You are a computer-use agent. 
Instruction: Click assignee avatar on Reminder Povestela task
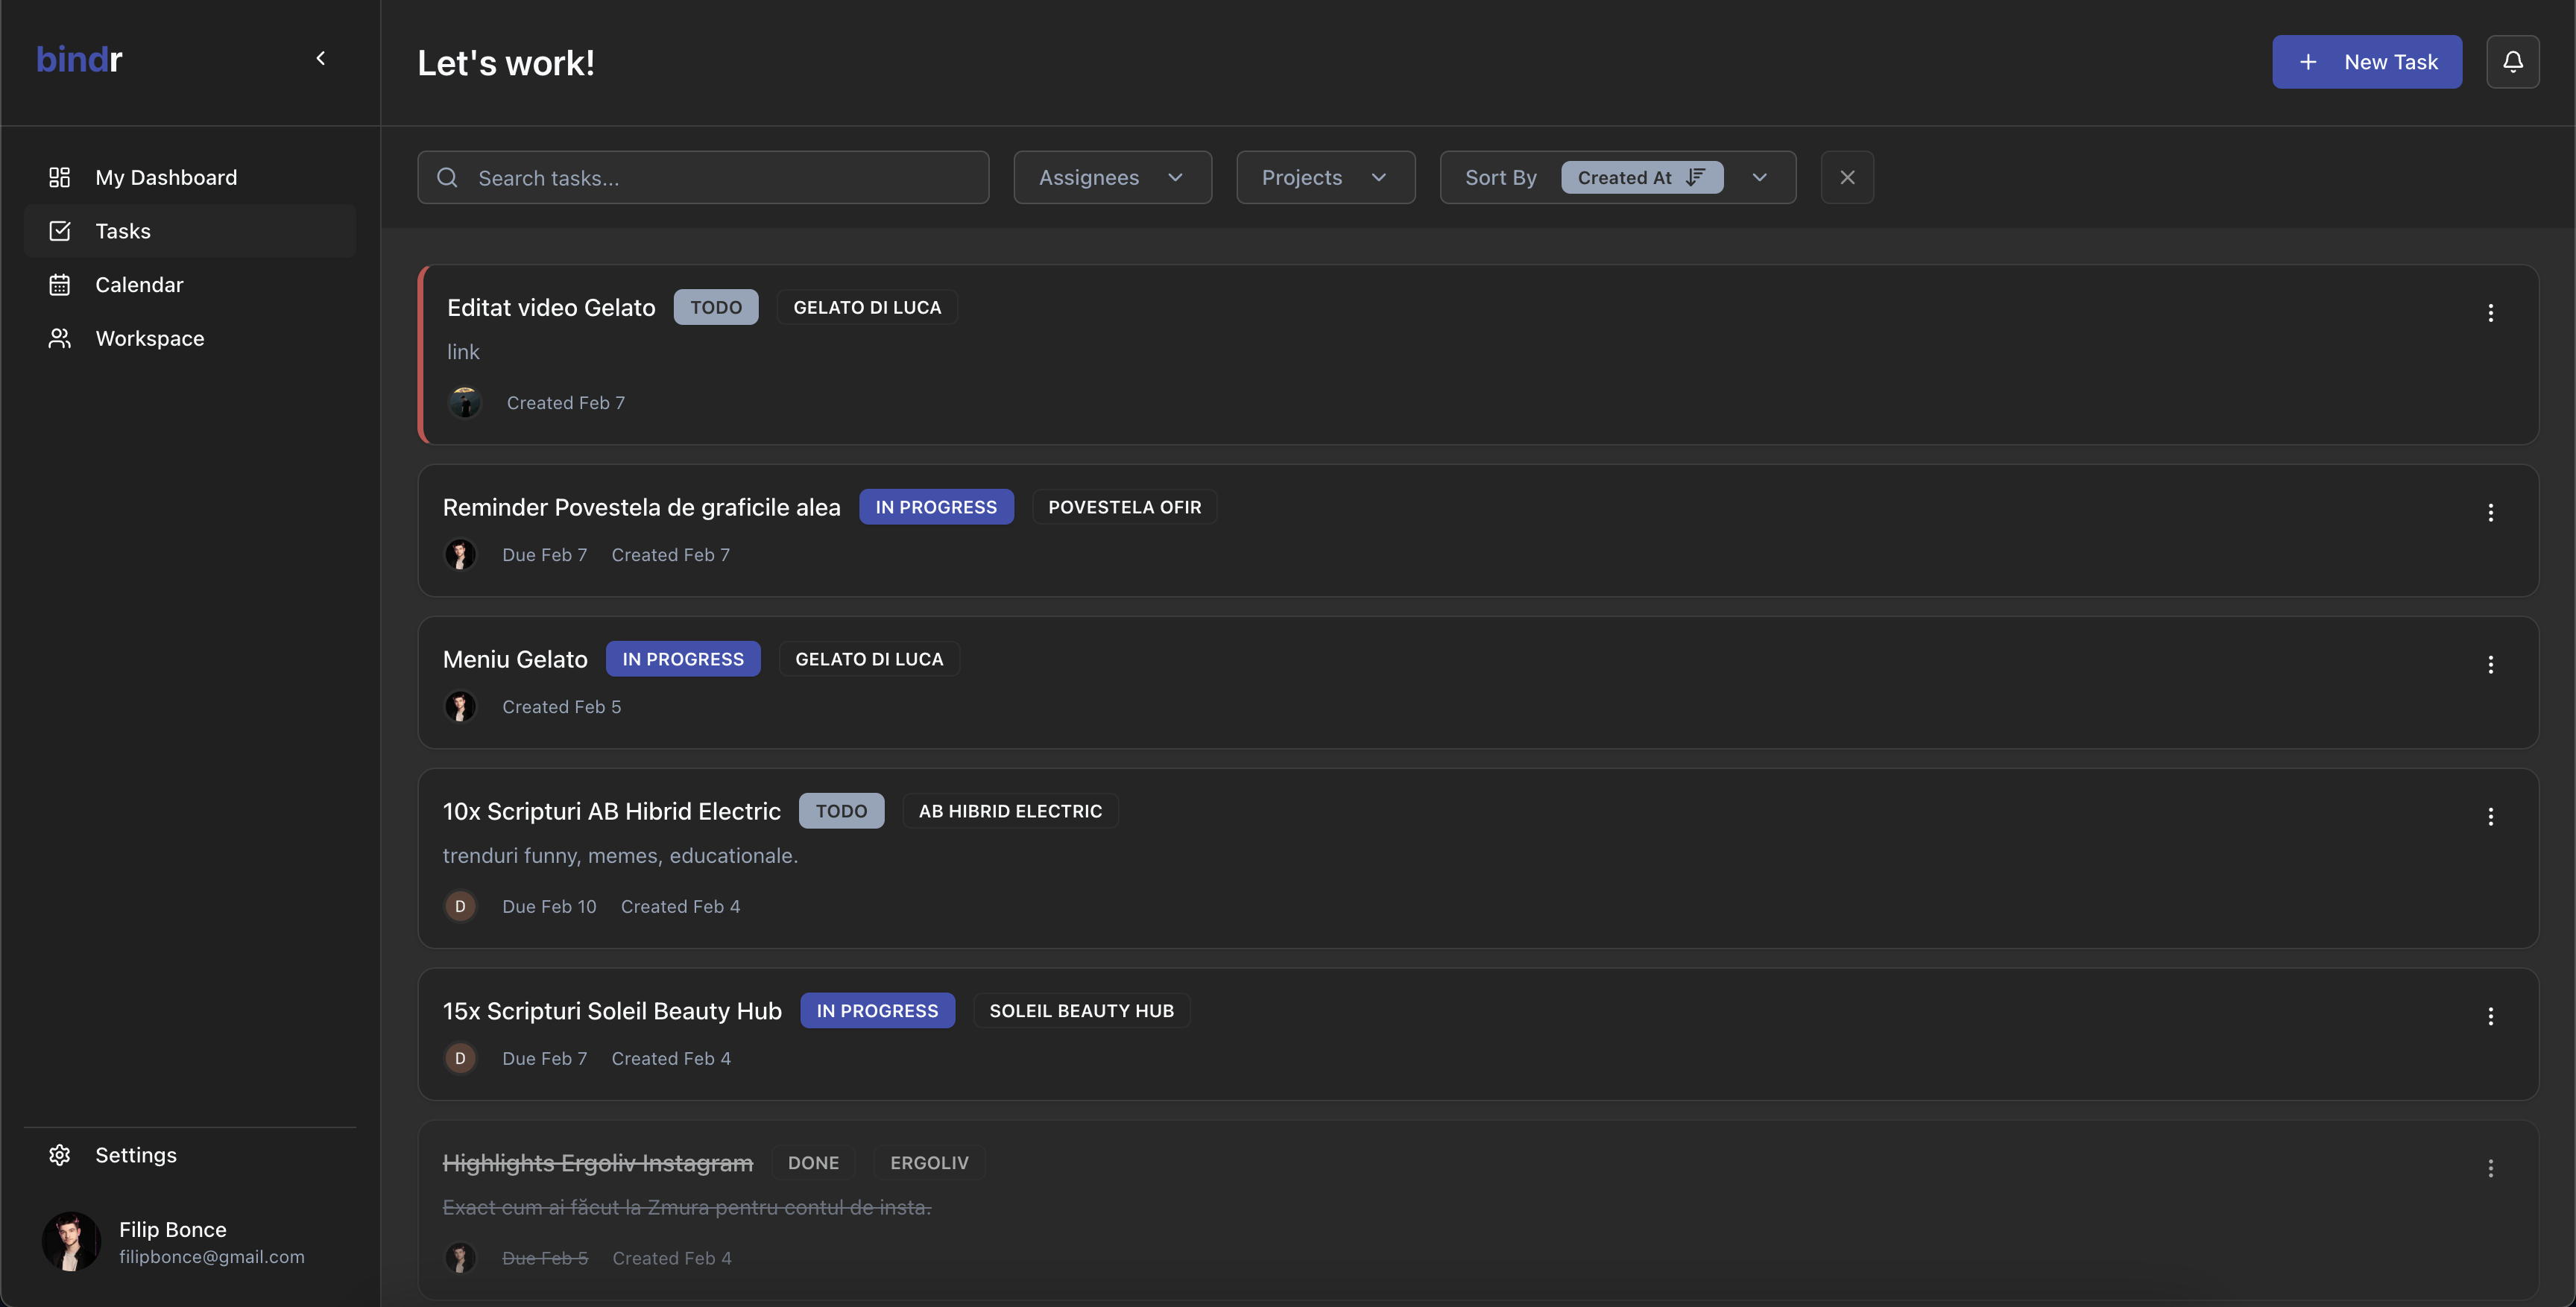pyautogui.click(x=460, y=555)
